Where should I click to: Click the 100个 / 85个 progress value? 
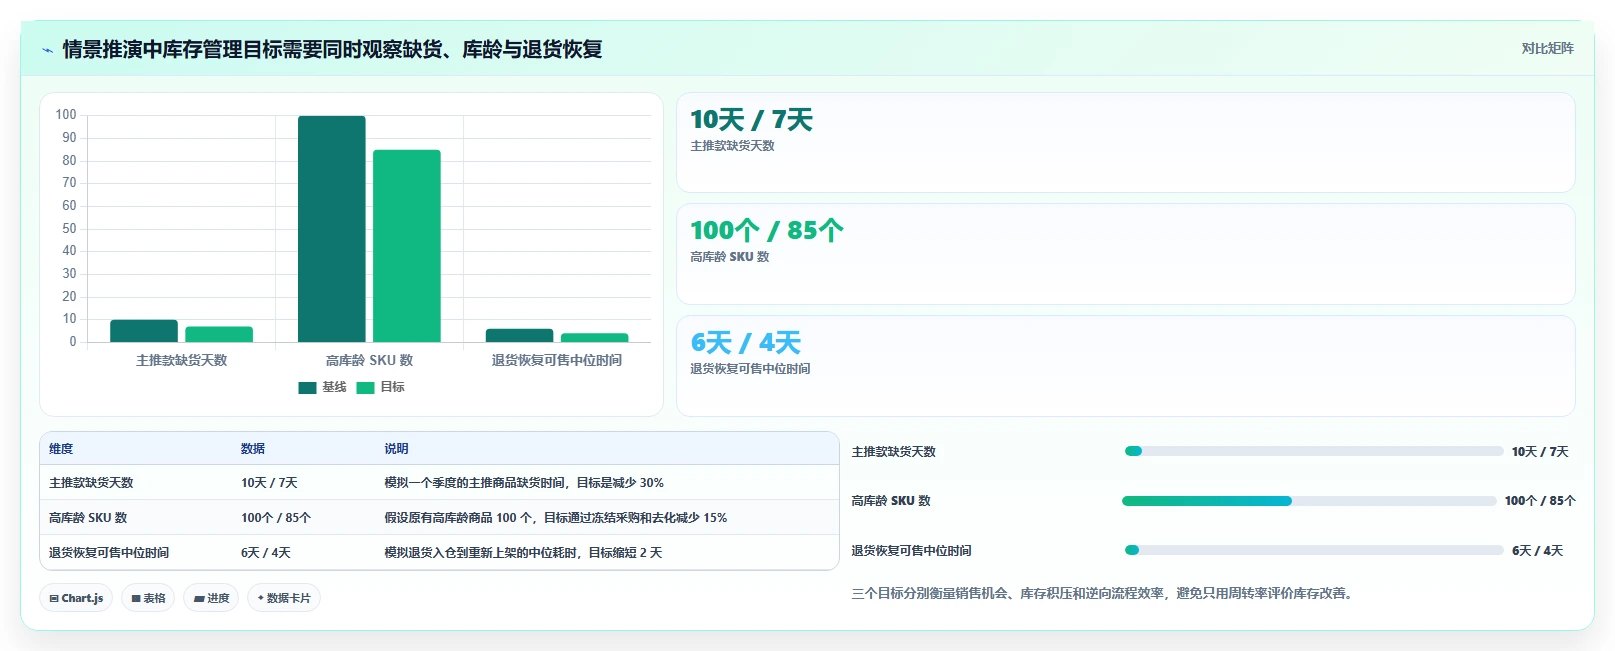pyautogui.click(x=1540, y=501)
